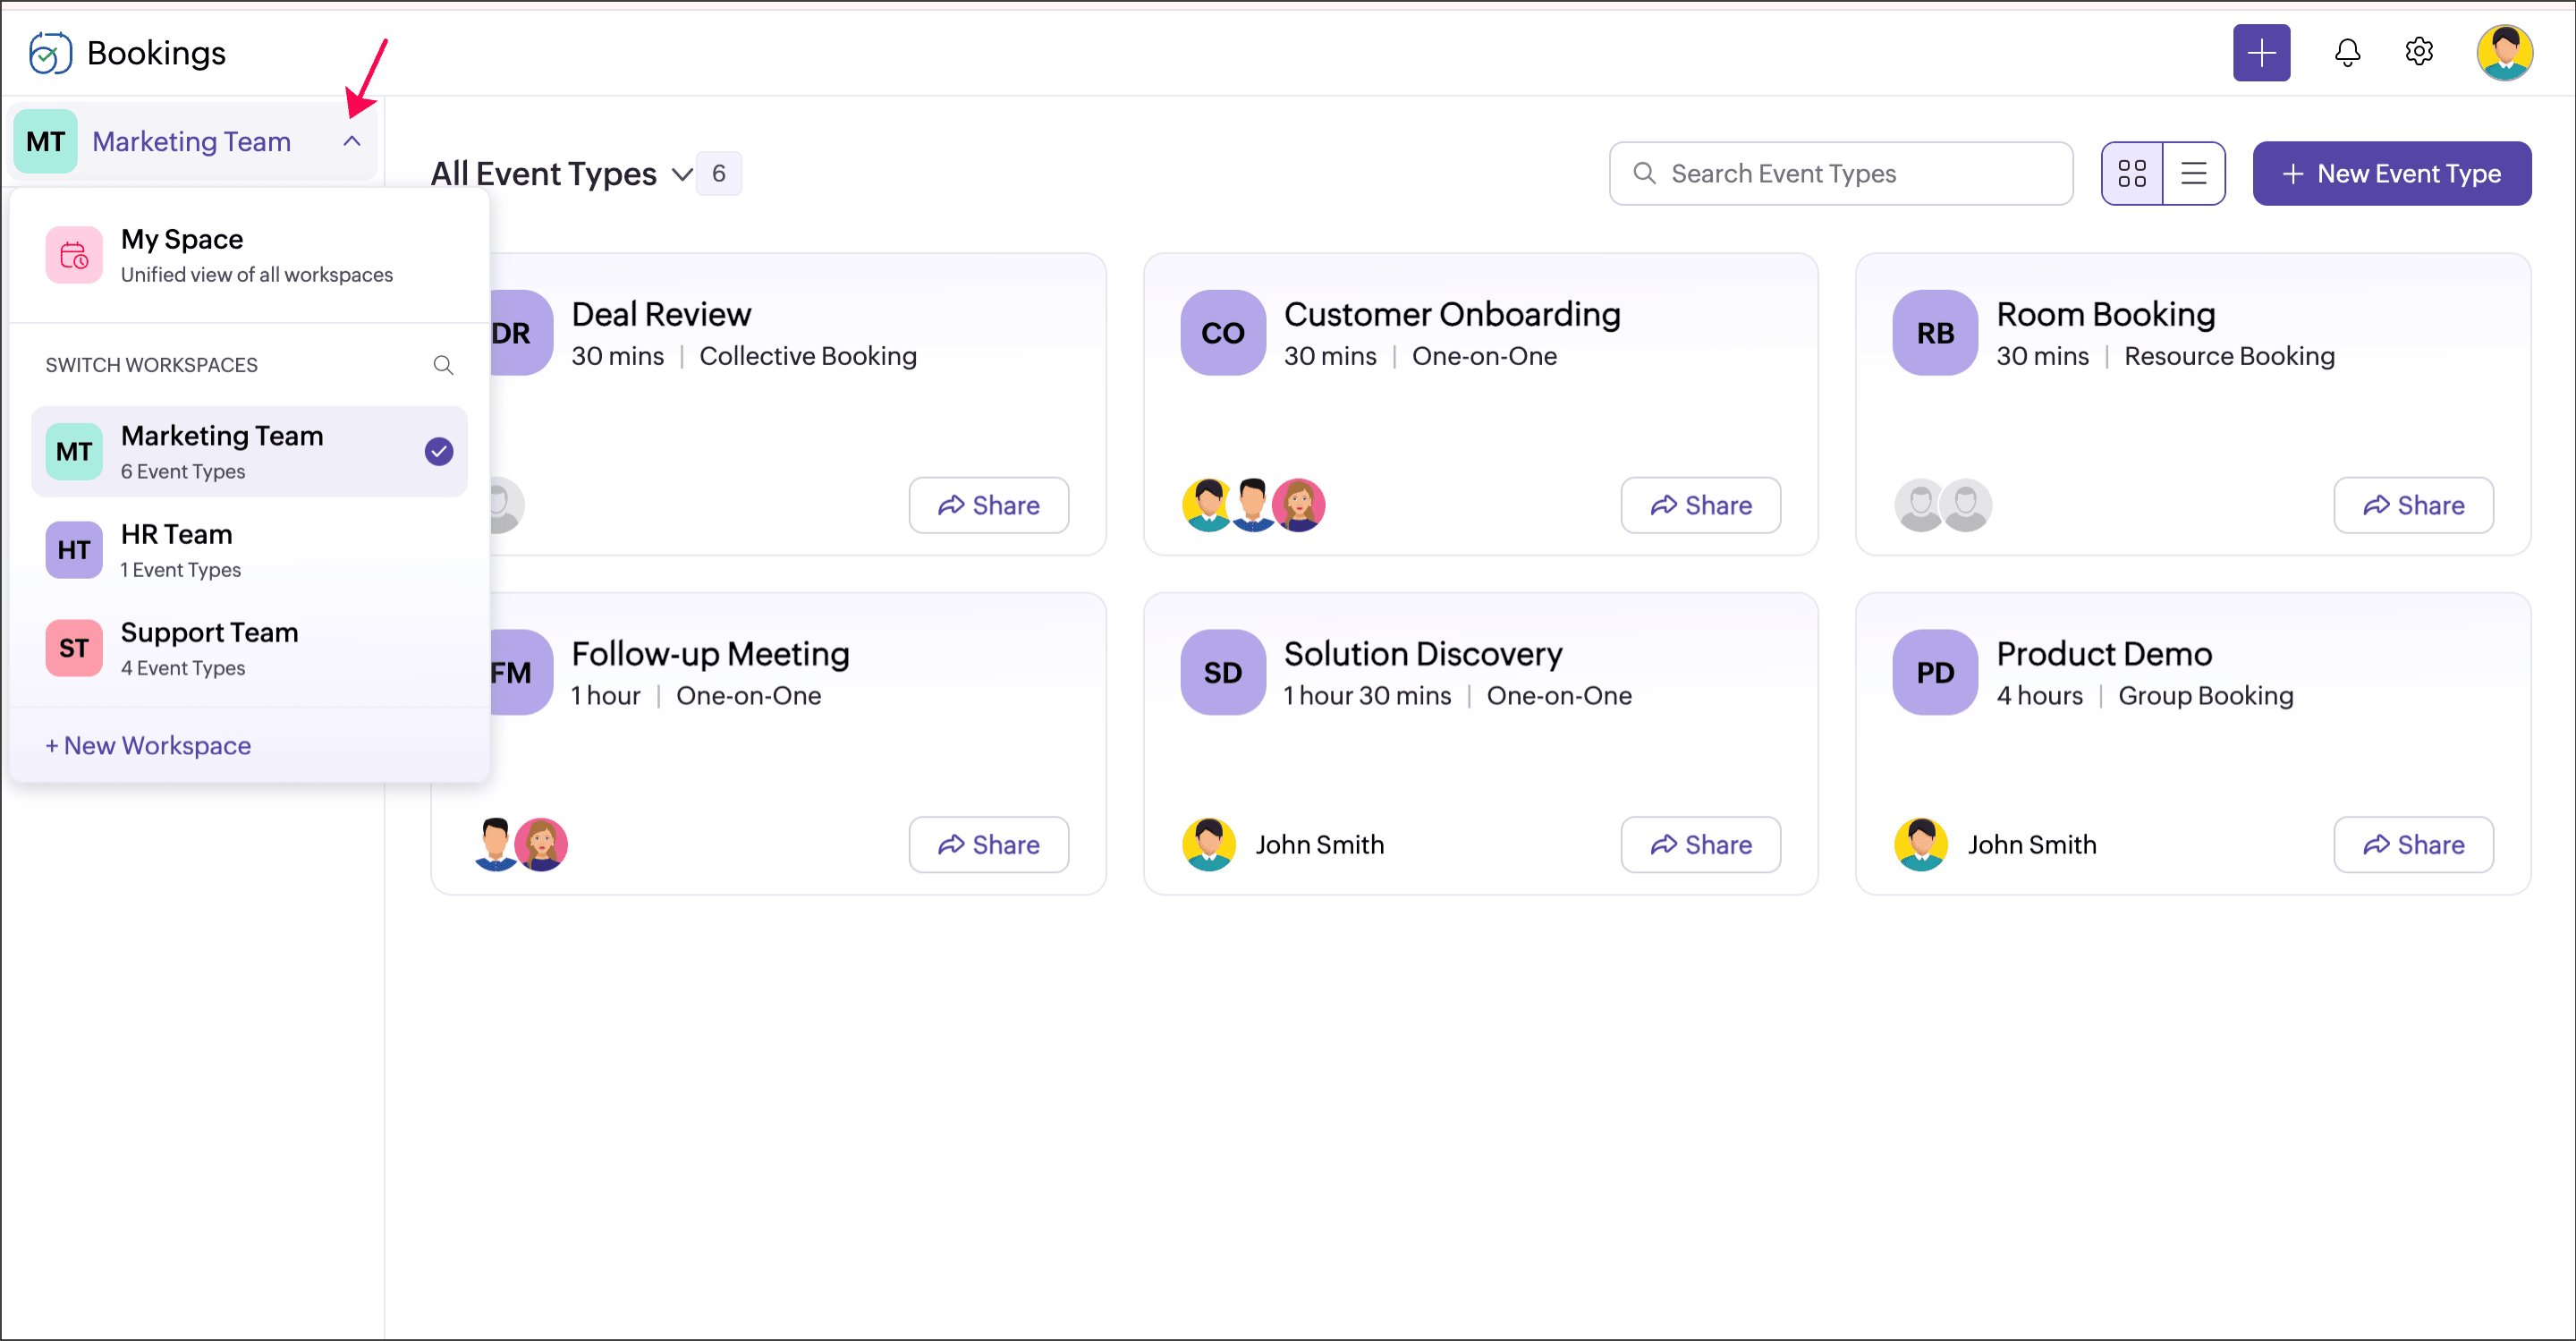This screenshot has height=1341, width=2576.
Task: Switch to the list view layout
Action: pyautogui.click(x=2193, y=174)
